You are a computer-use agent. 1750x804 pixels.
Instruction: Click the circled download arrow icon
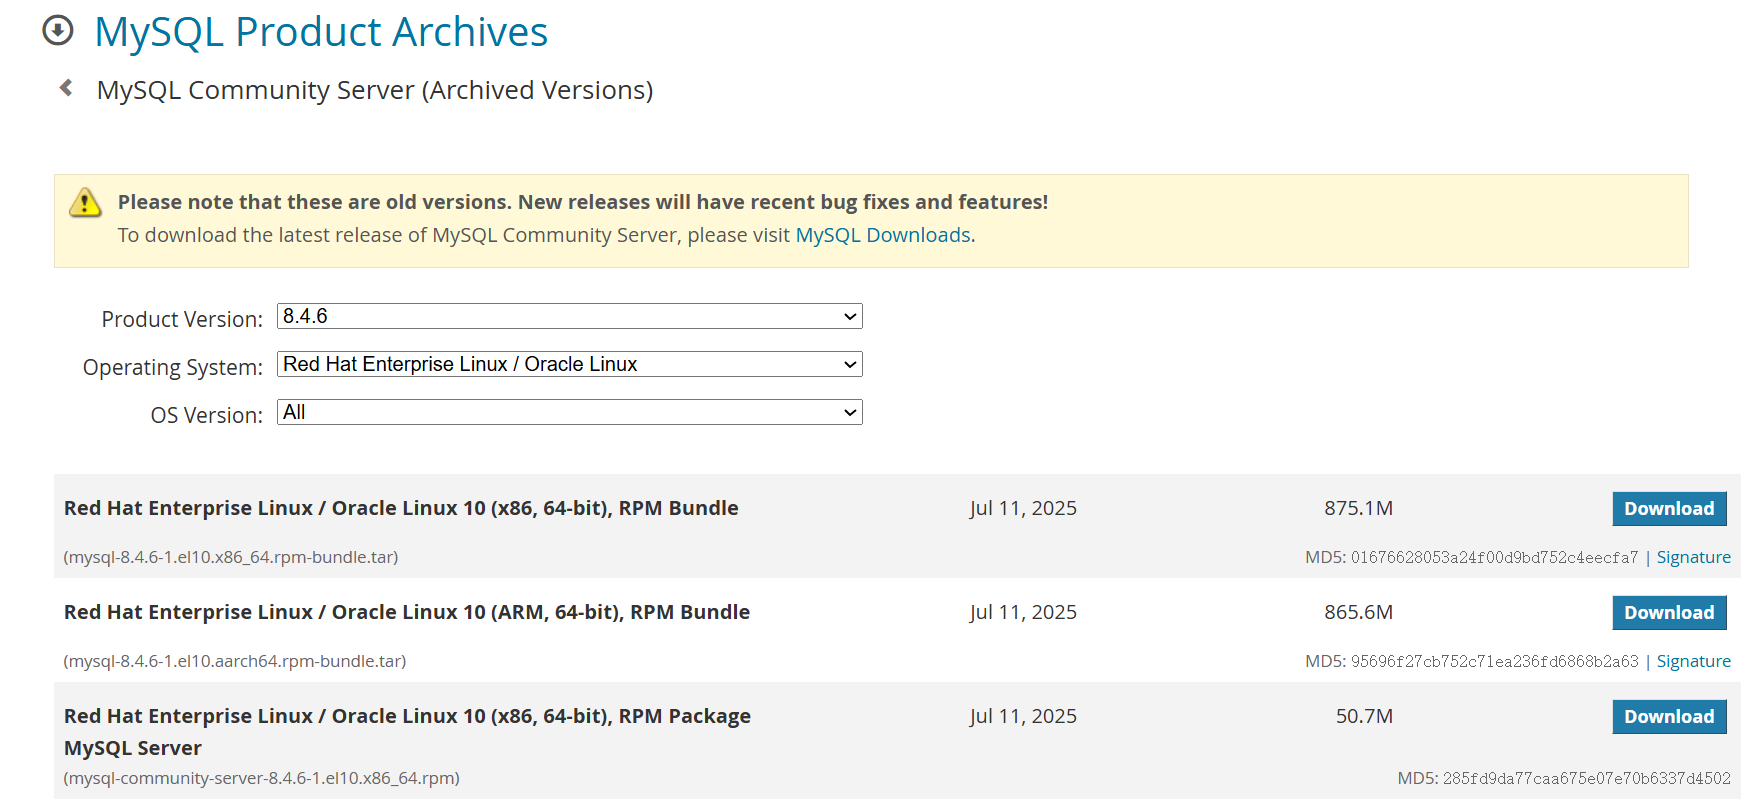58,31
